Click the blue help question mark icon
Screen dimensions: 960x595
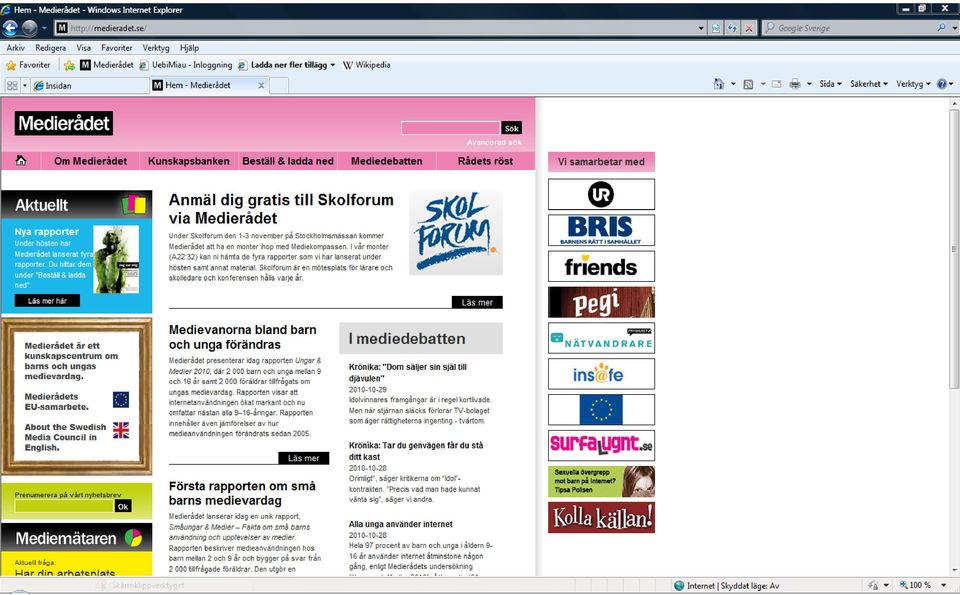tap(942, 84)
